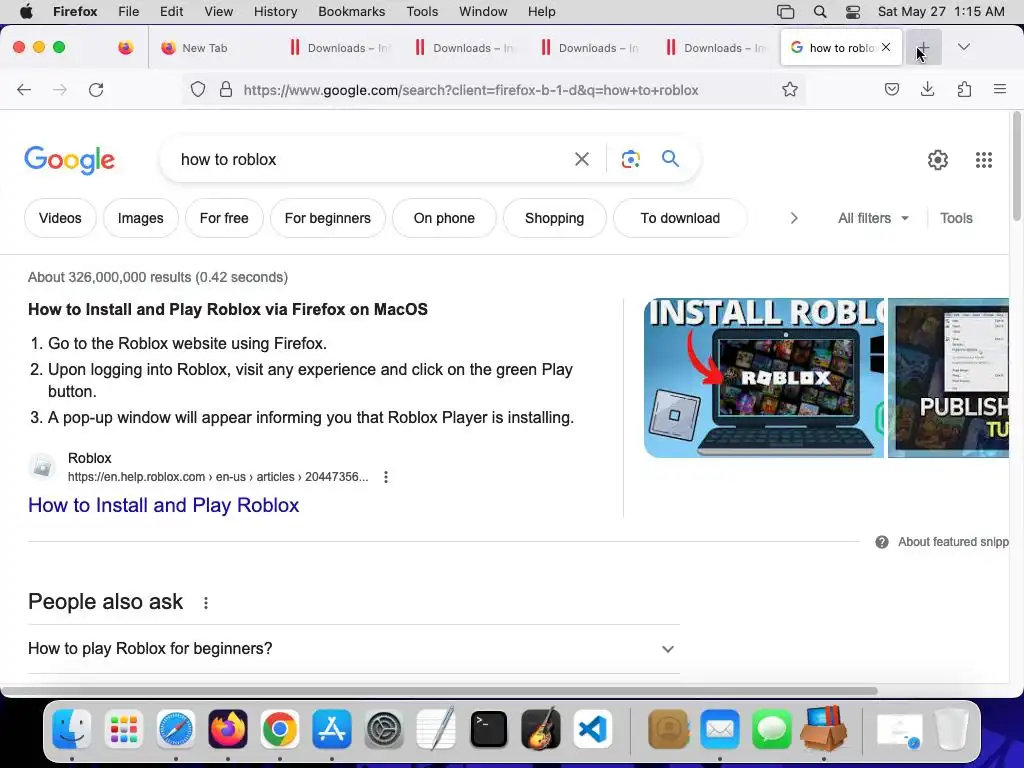The width and height of the screenshot is (1024, 768).
Task: Open the Google apps grid
Action: pos(984,159)
